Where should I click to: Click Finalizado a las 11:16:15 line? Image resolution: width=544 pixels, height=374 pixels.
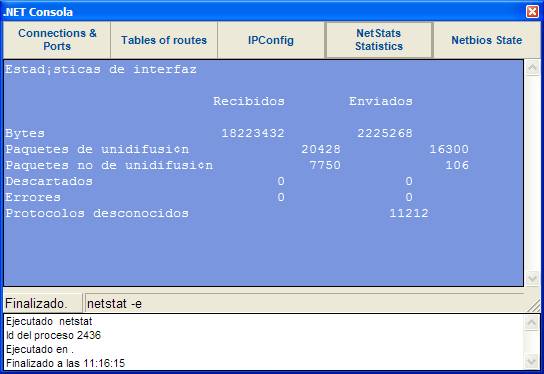pos(65,363)
